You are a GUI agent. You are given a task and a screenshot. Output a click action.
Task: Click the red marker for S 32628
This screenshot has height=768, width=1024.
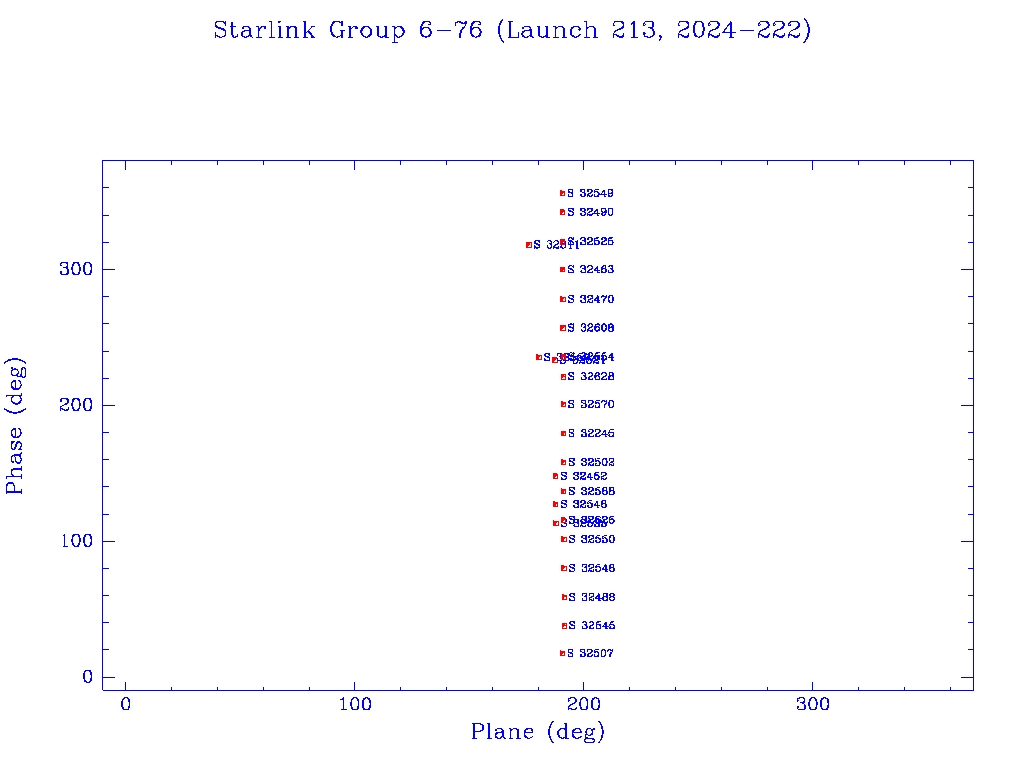tap(563, 377)
